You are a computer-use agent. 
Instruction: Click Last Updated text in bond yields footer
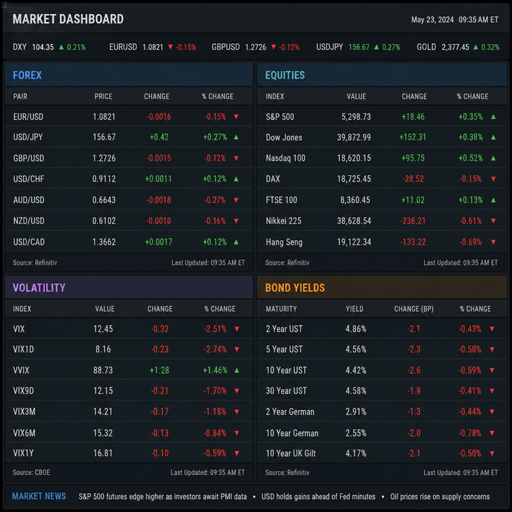point(461,472)
